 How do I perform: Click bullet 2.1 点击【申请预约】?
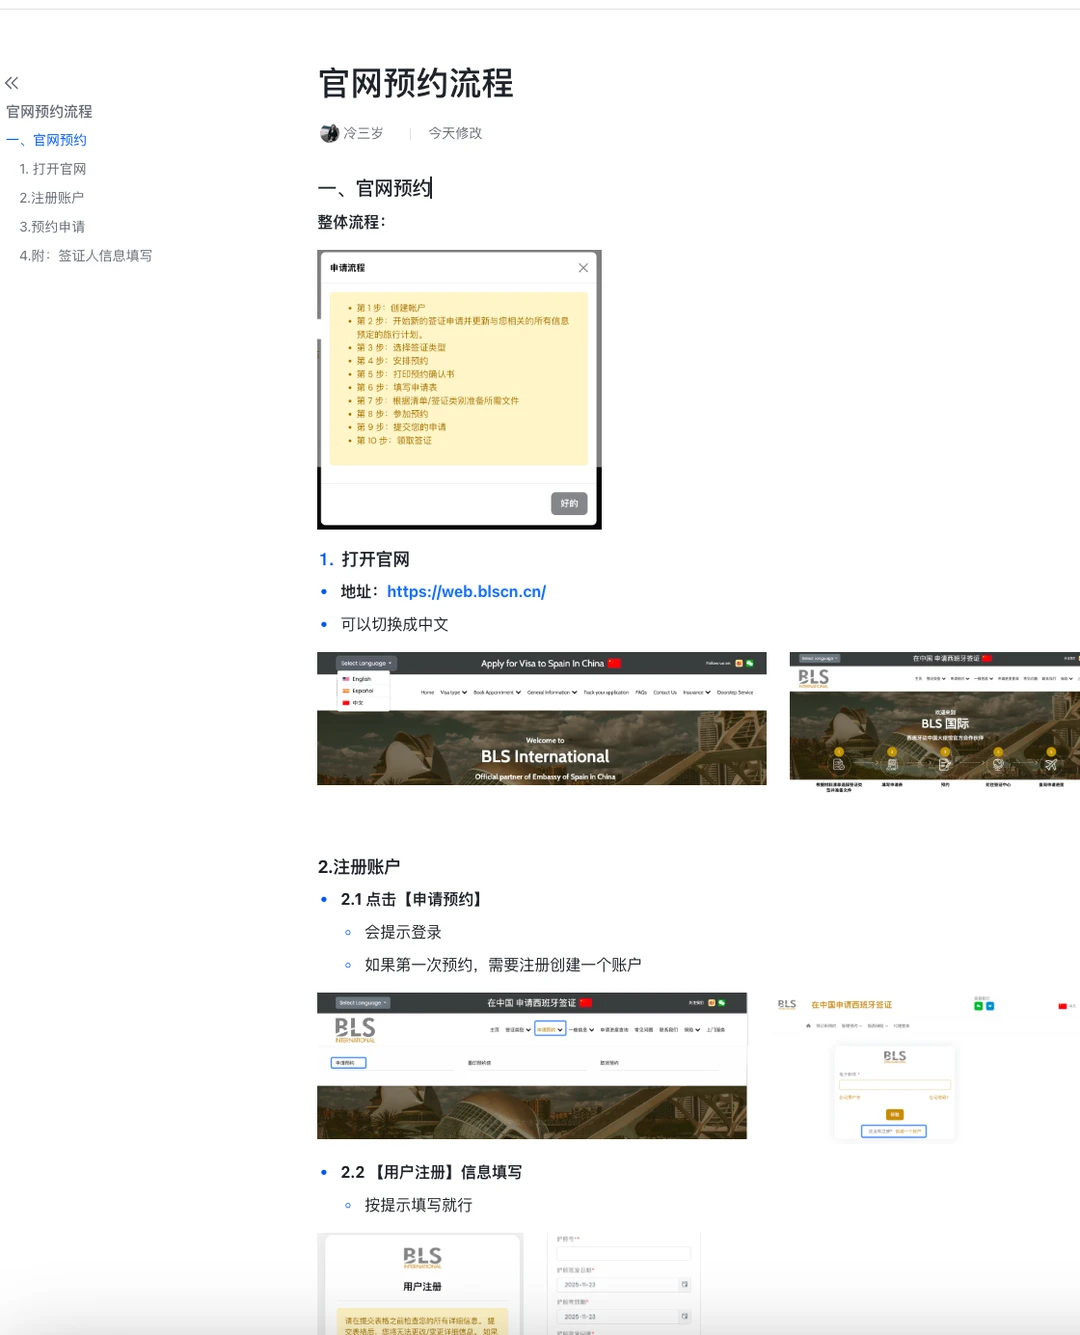pos(414,899)
